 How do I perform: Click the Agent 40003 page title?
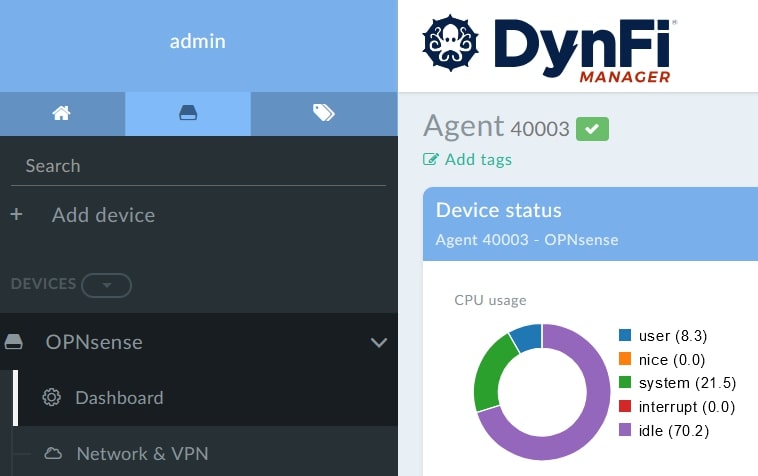pyautogui.click(x=496, y=127)
